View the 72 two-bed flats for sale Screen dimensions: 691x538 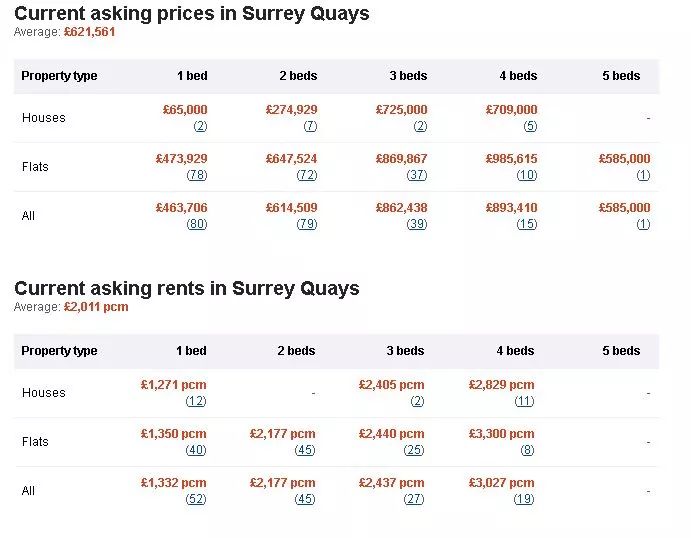click(x=307, y=175)
